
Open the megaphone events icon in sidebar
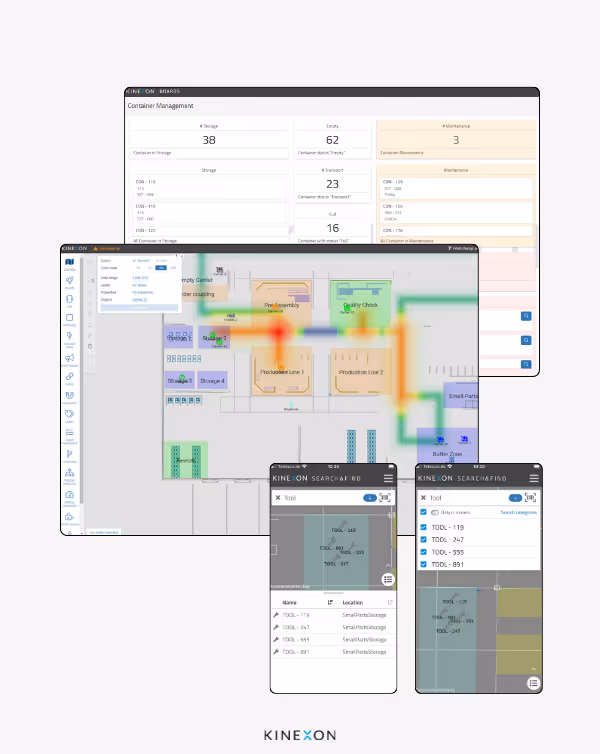coord(70,358)
